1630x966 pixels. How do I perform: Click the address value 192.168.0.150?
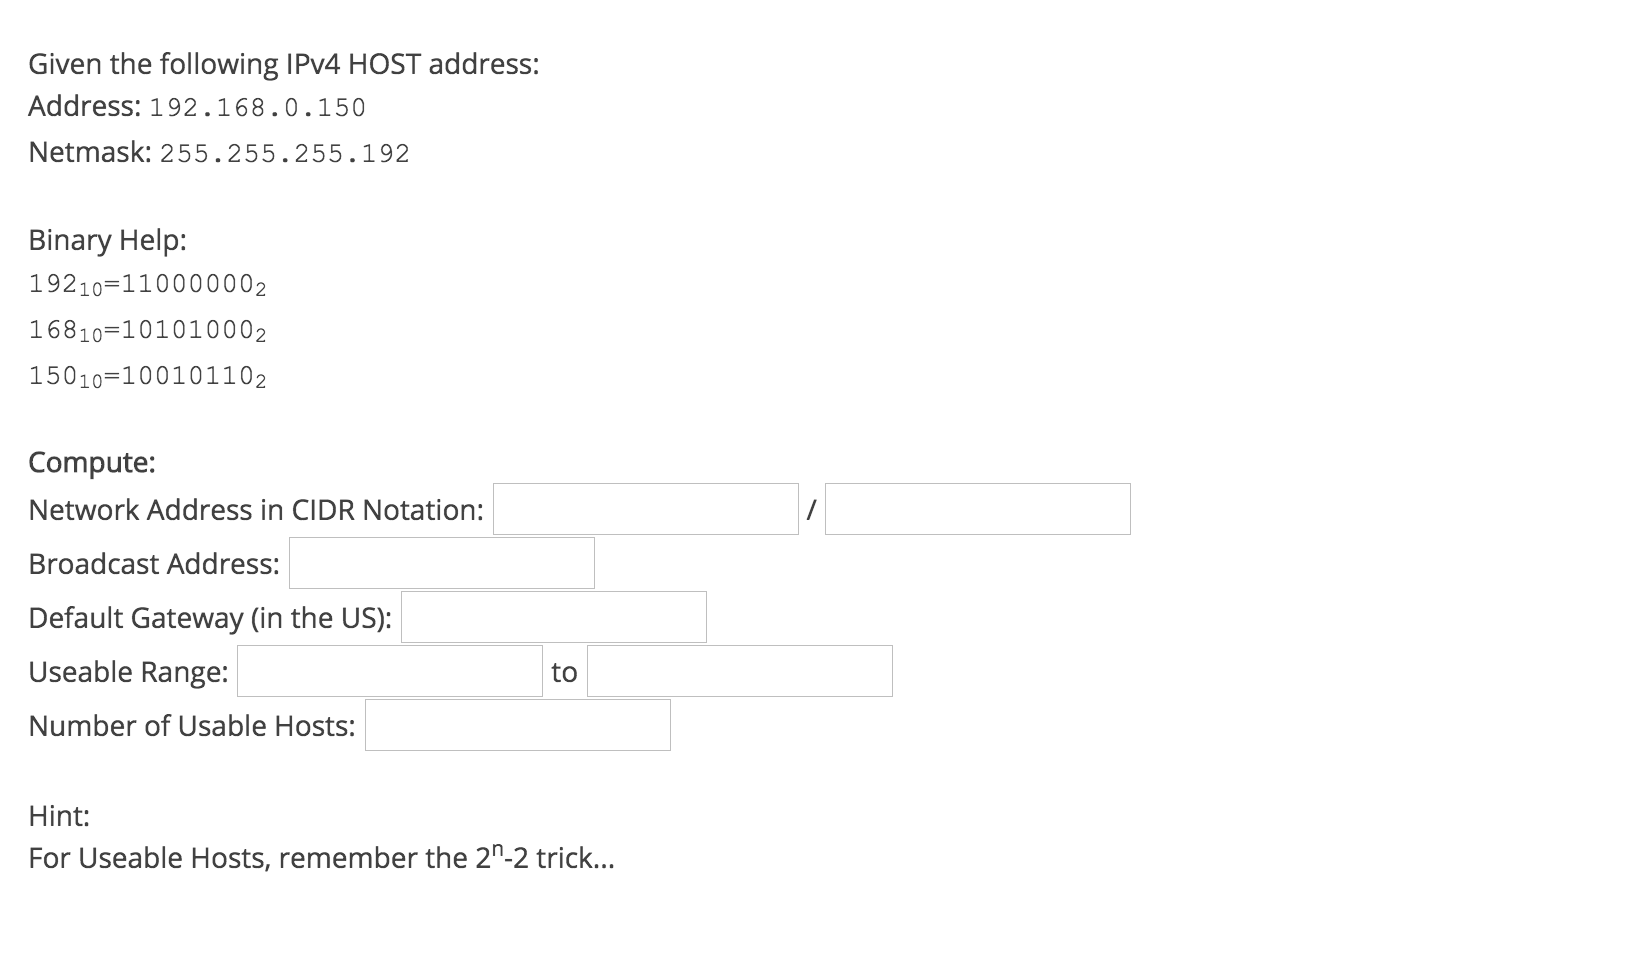click(257, 107)
